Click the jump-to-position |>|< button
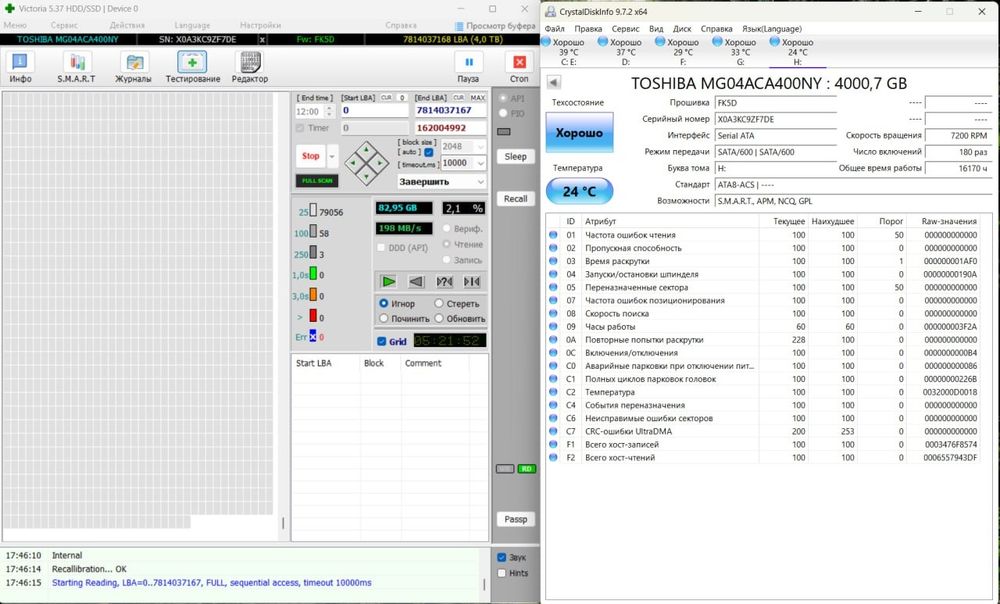The image size is (1000, 604). [472, 281]
